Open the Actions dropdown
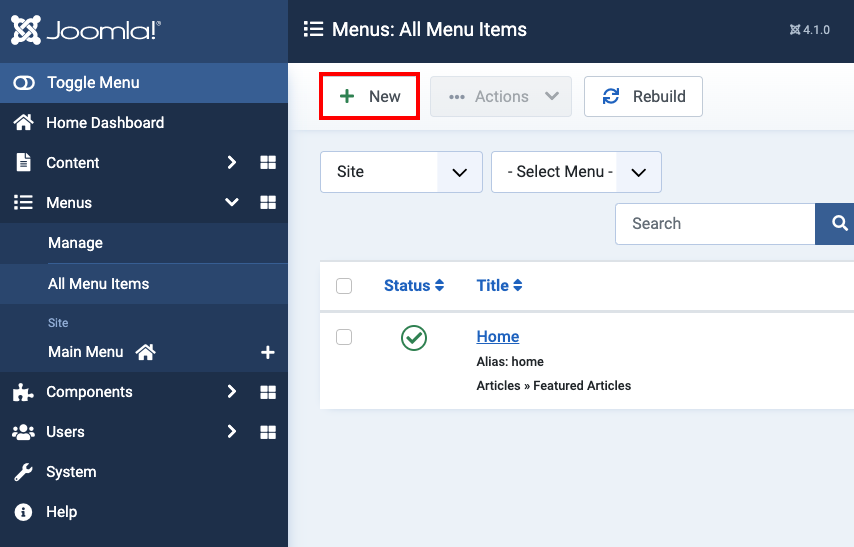This screenshot has height=547, width=854. (x=501, y=96)
